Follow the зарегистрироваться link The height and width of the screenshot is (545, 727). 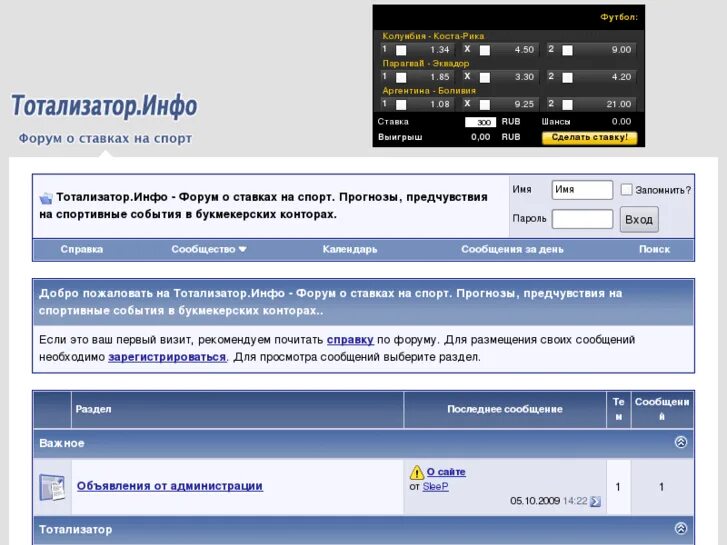167,357
